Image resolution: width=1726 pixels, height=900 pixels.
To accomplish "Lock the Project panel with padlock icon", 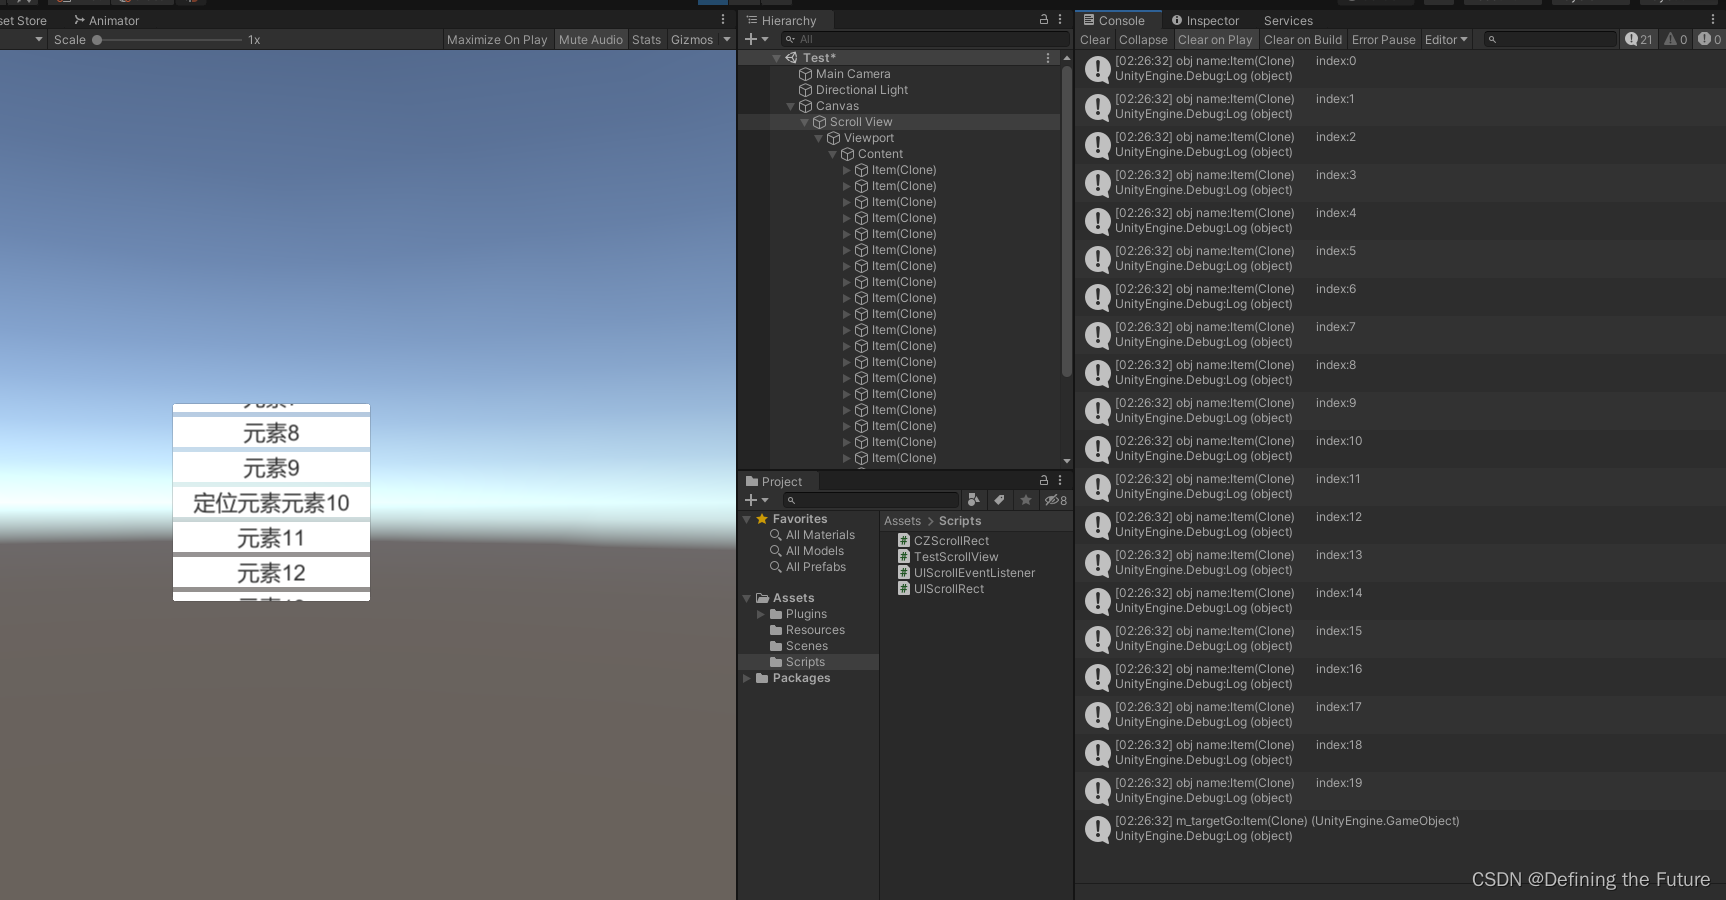I will coord(1044,480).
